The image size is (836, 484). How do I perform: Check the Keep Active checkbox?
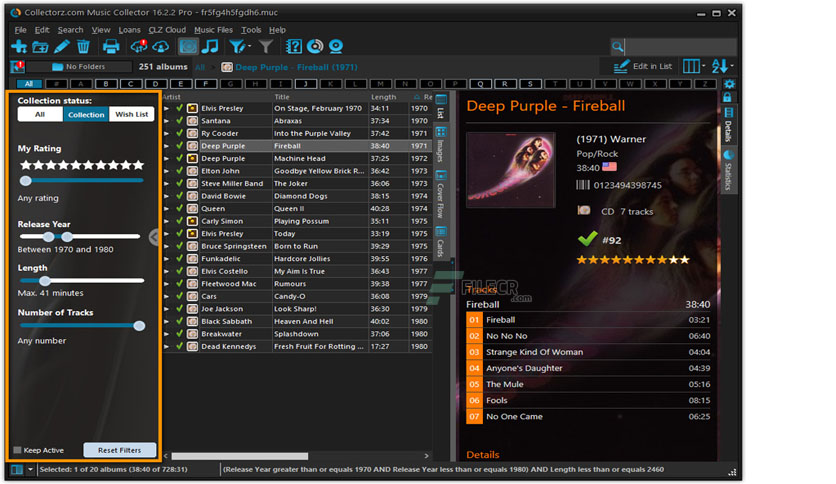click(17, 450)
